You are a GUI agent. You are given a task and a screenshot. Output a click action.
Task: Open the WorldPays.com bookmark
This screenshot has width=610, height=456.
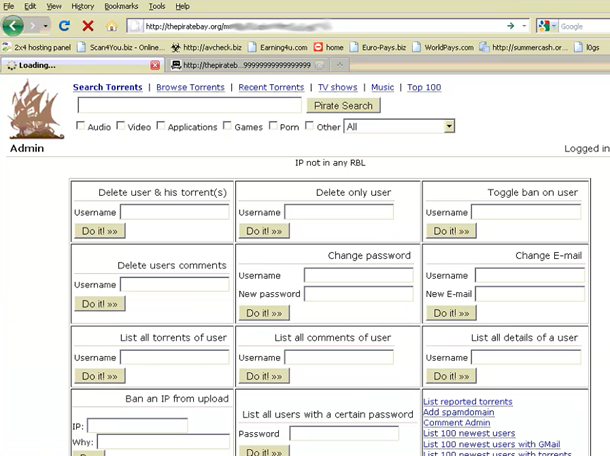[443, 47]
